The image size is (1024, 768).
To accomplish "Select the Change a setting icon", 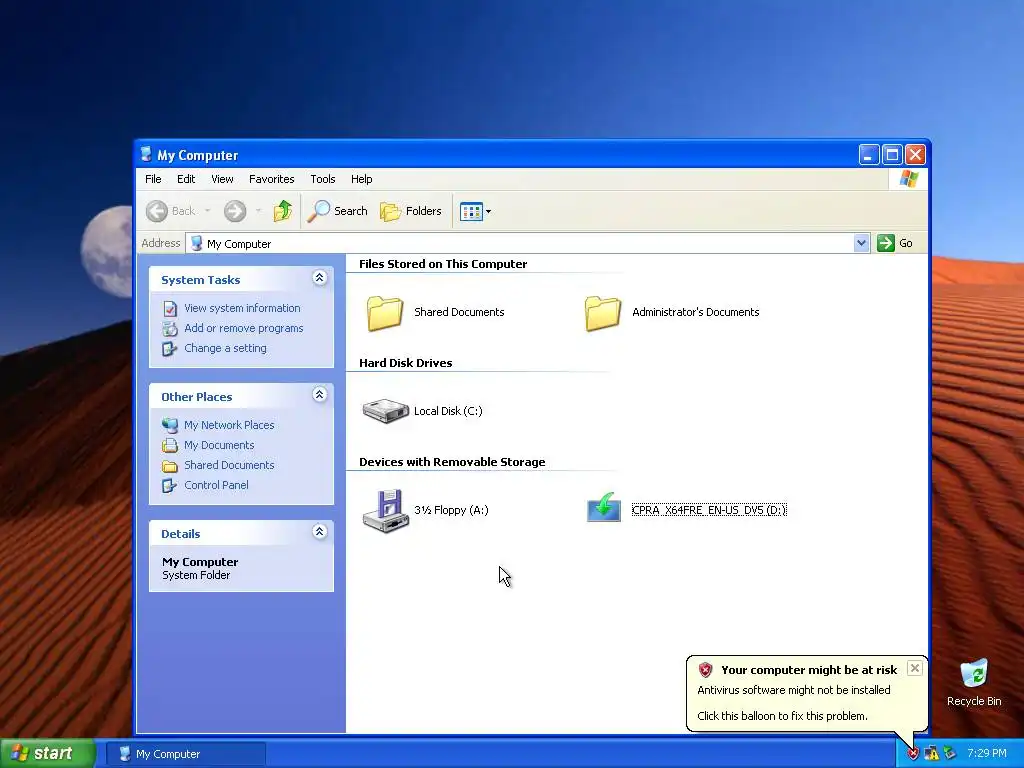I will coord(170,349).
